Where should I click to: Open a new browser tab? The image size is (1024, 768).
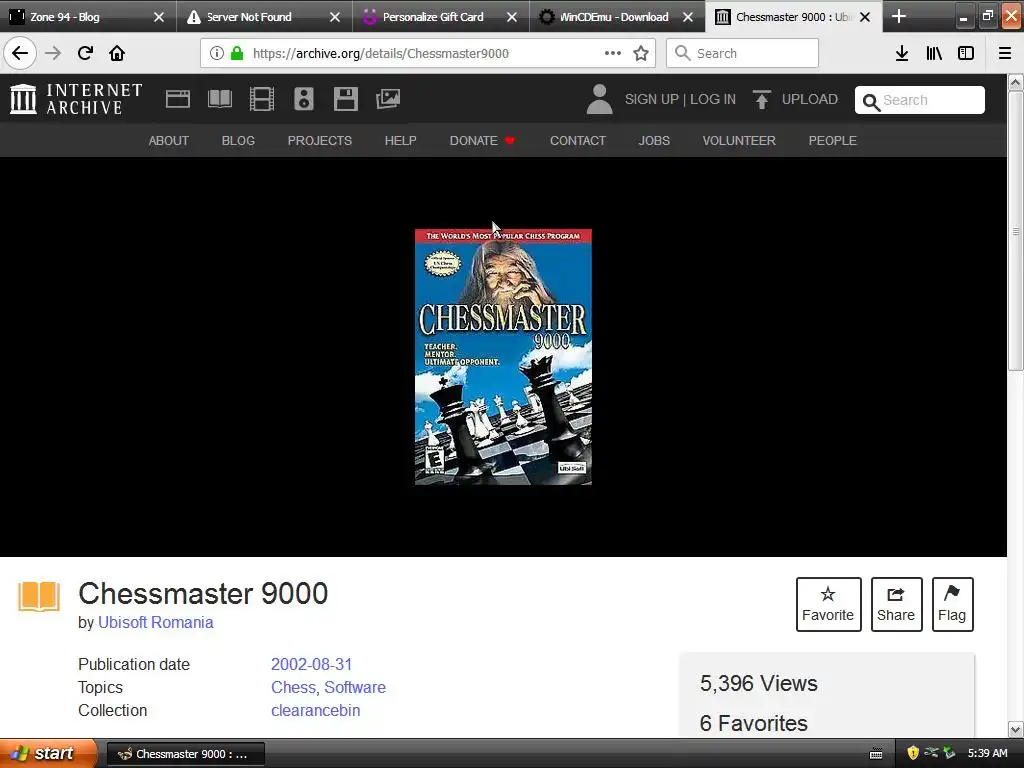click(899, 16)
